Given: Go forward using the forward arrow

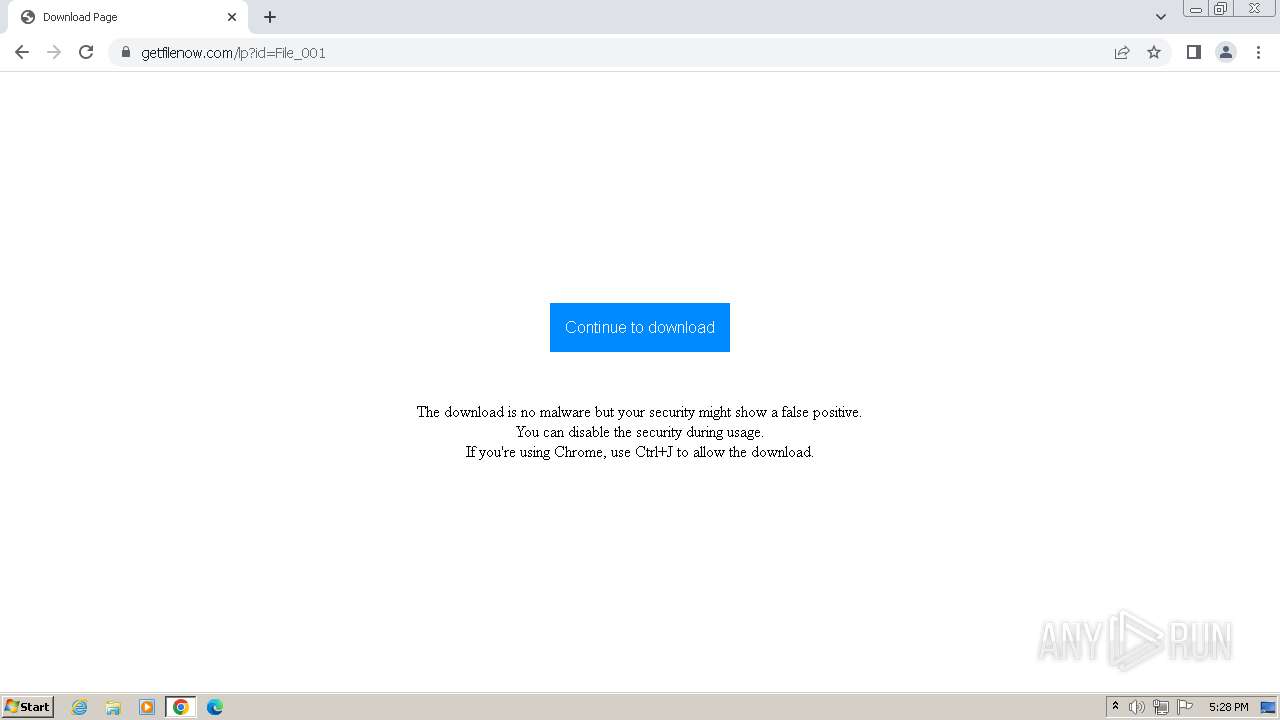Looking at the screenshot, I should pos(54,52).
